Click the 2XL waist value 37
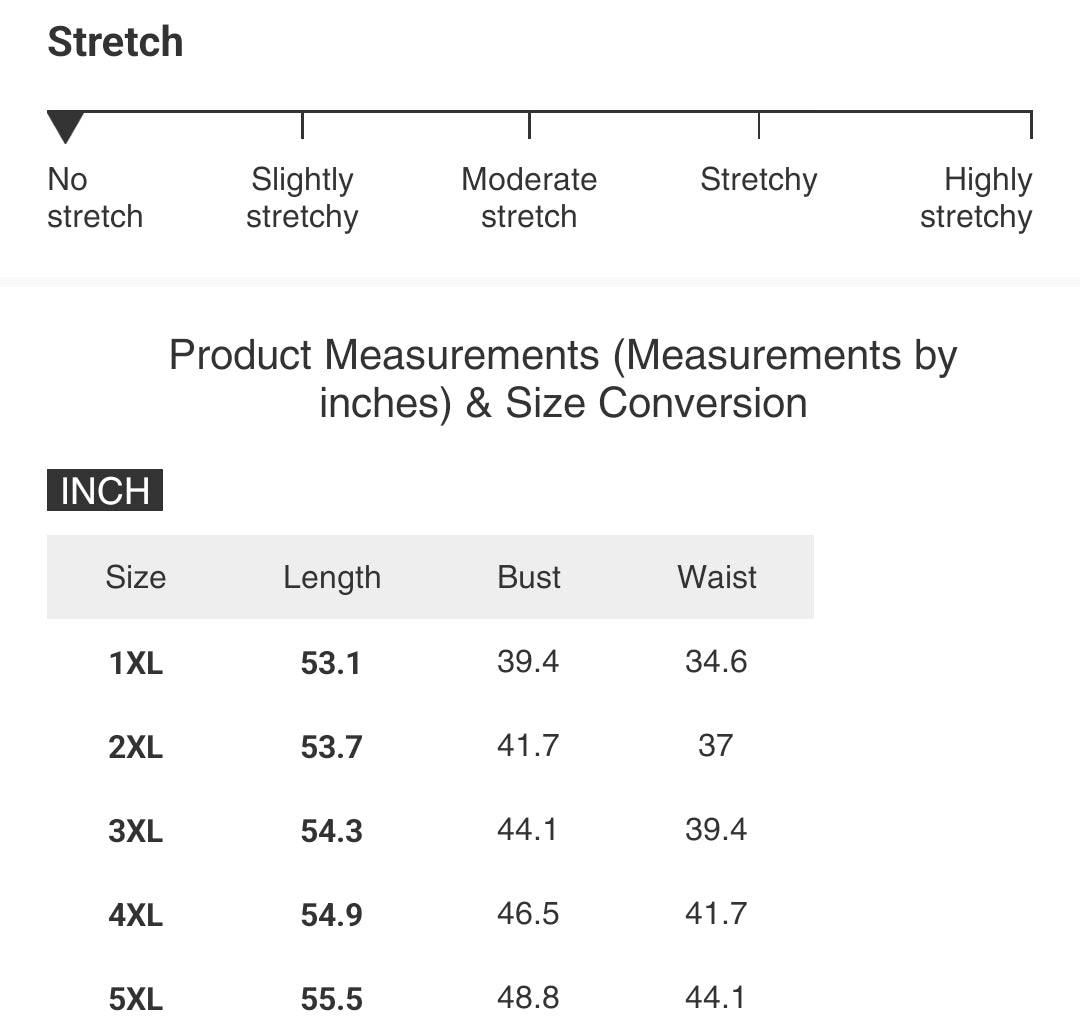The height and width of the screenshot is (1032, 1080). coord(716,745)
